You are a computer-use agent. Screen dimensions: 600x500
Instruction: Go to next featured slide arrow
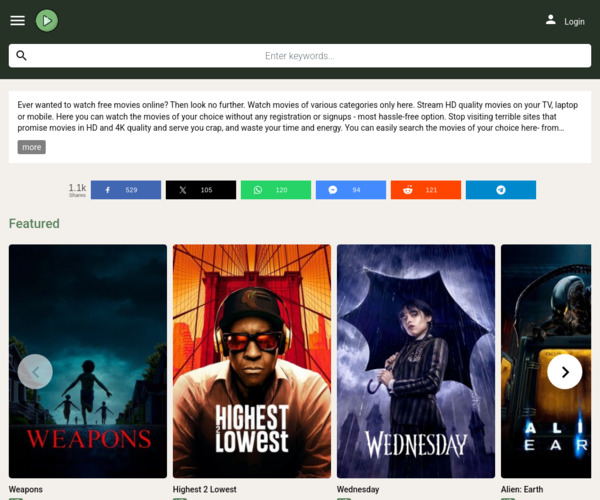pyautogui.click(x=565, y=371)
